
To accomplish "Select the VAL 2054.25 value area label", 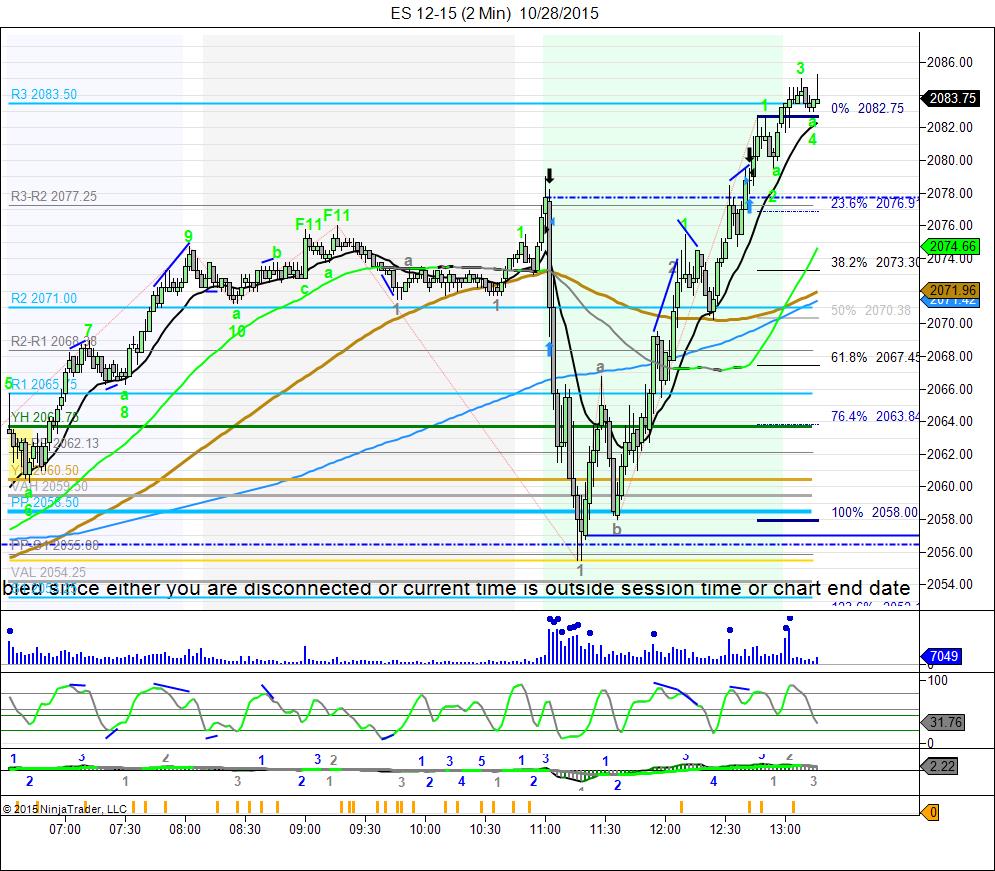I will pyautogui.click(x=48, y=573).
